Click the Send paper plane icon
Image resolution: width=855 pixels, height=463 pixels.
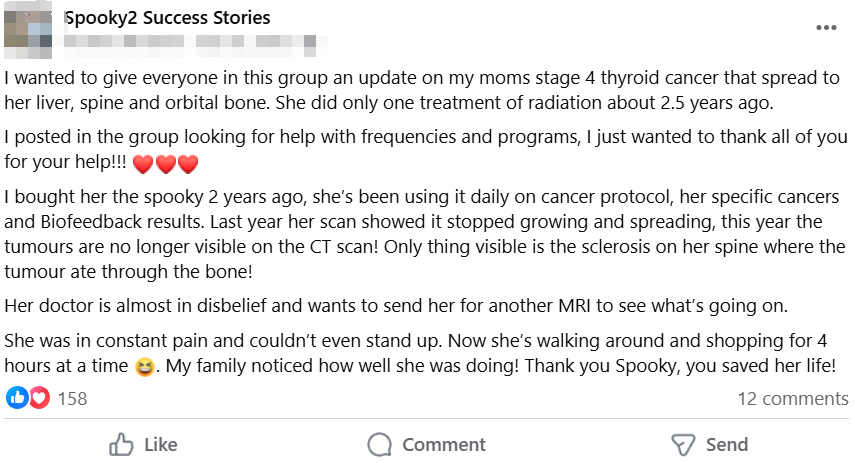[683, 445]
